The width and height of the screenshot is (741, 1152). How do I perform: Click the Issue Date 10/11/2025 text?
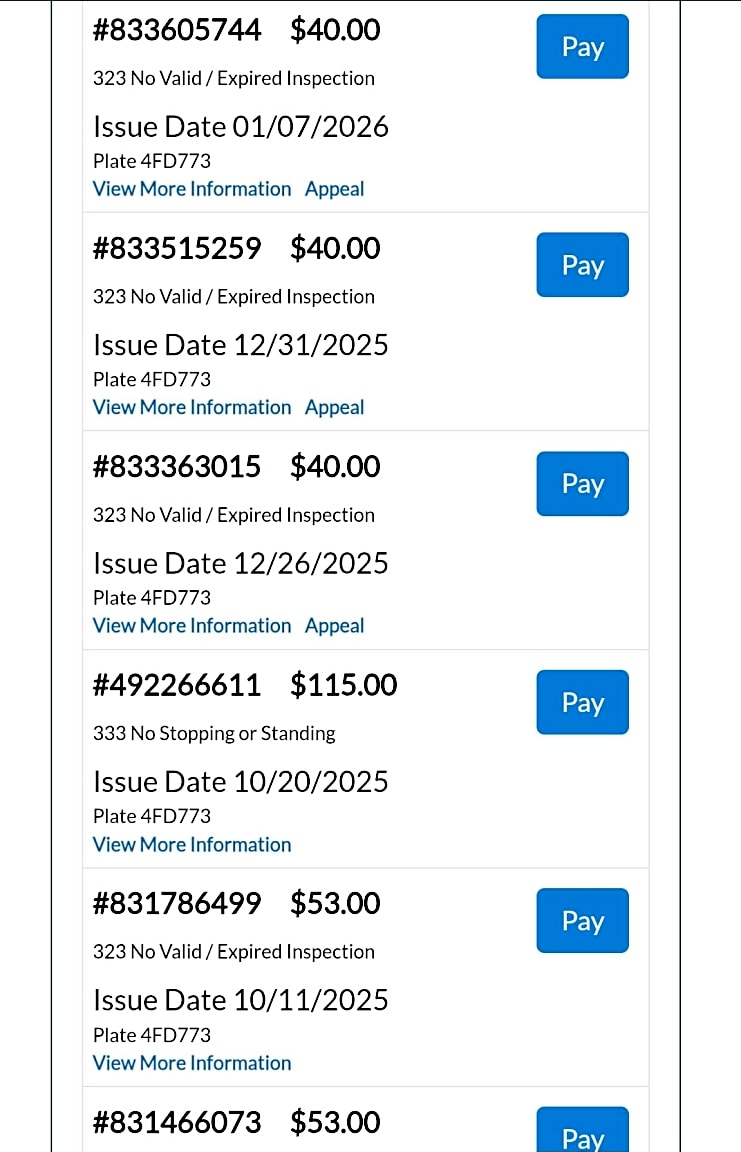241,1000
